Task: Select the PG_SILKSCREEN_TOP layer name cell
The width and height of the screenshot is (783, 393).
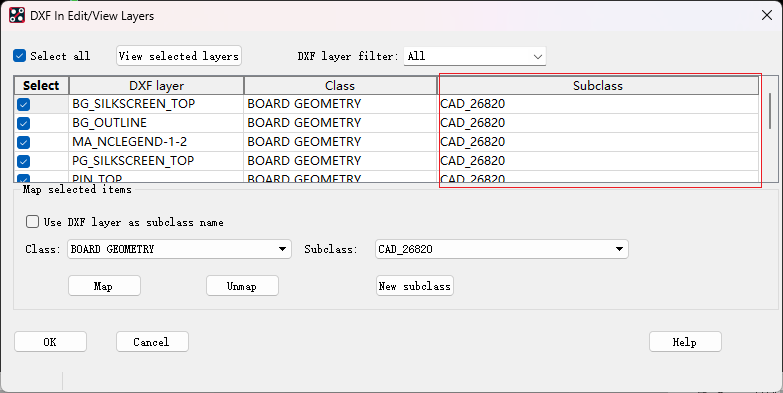Action: 156,161
